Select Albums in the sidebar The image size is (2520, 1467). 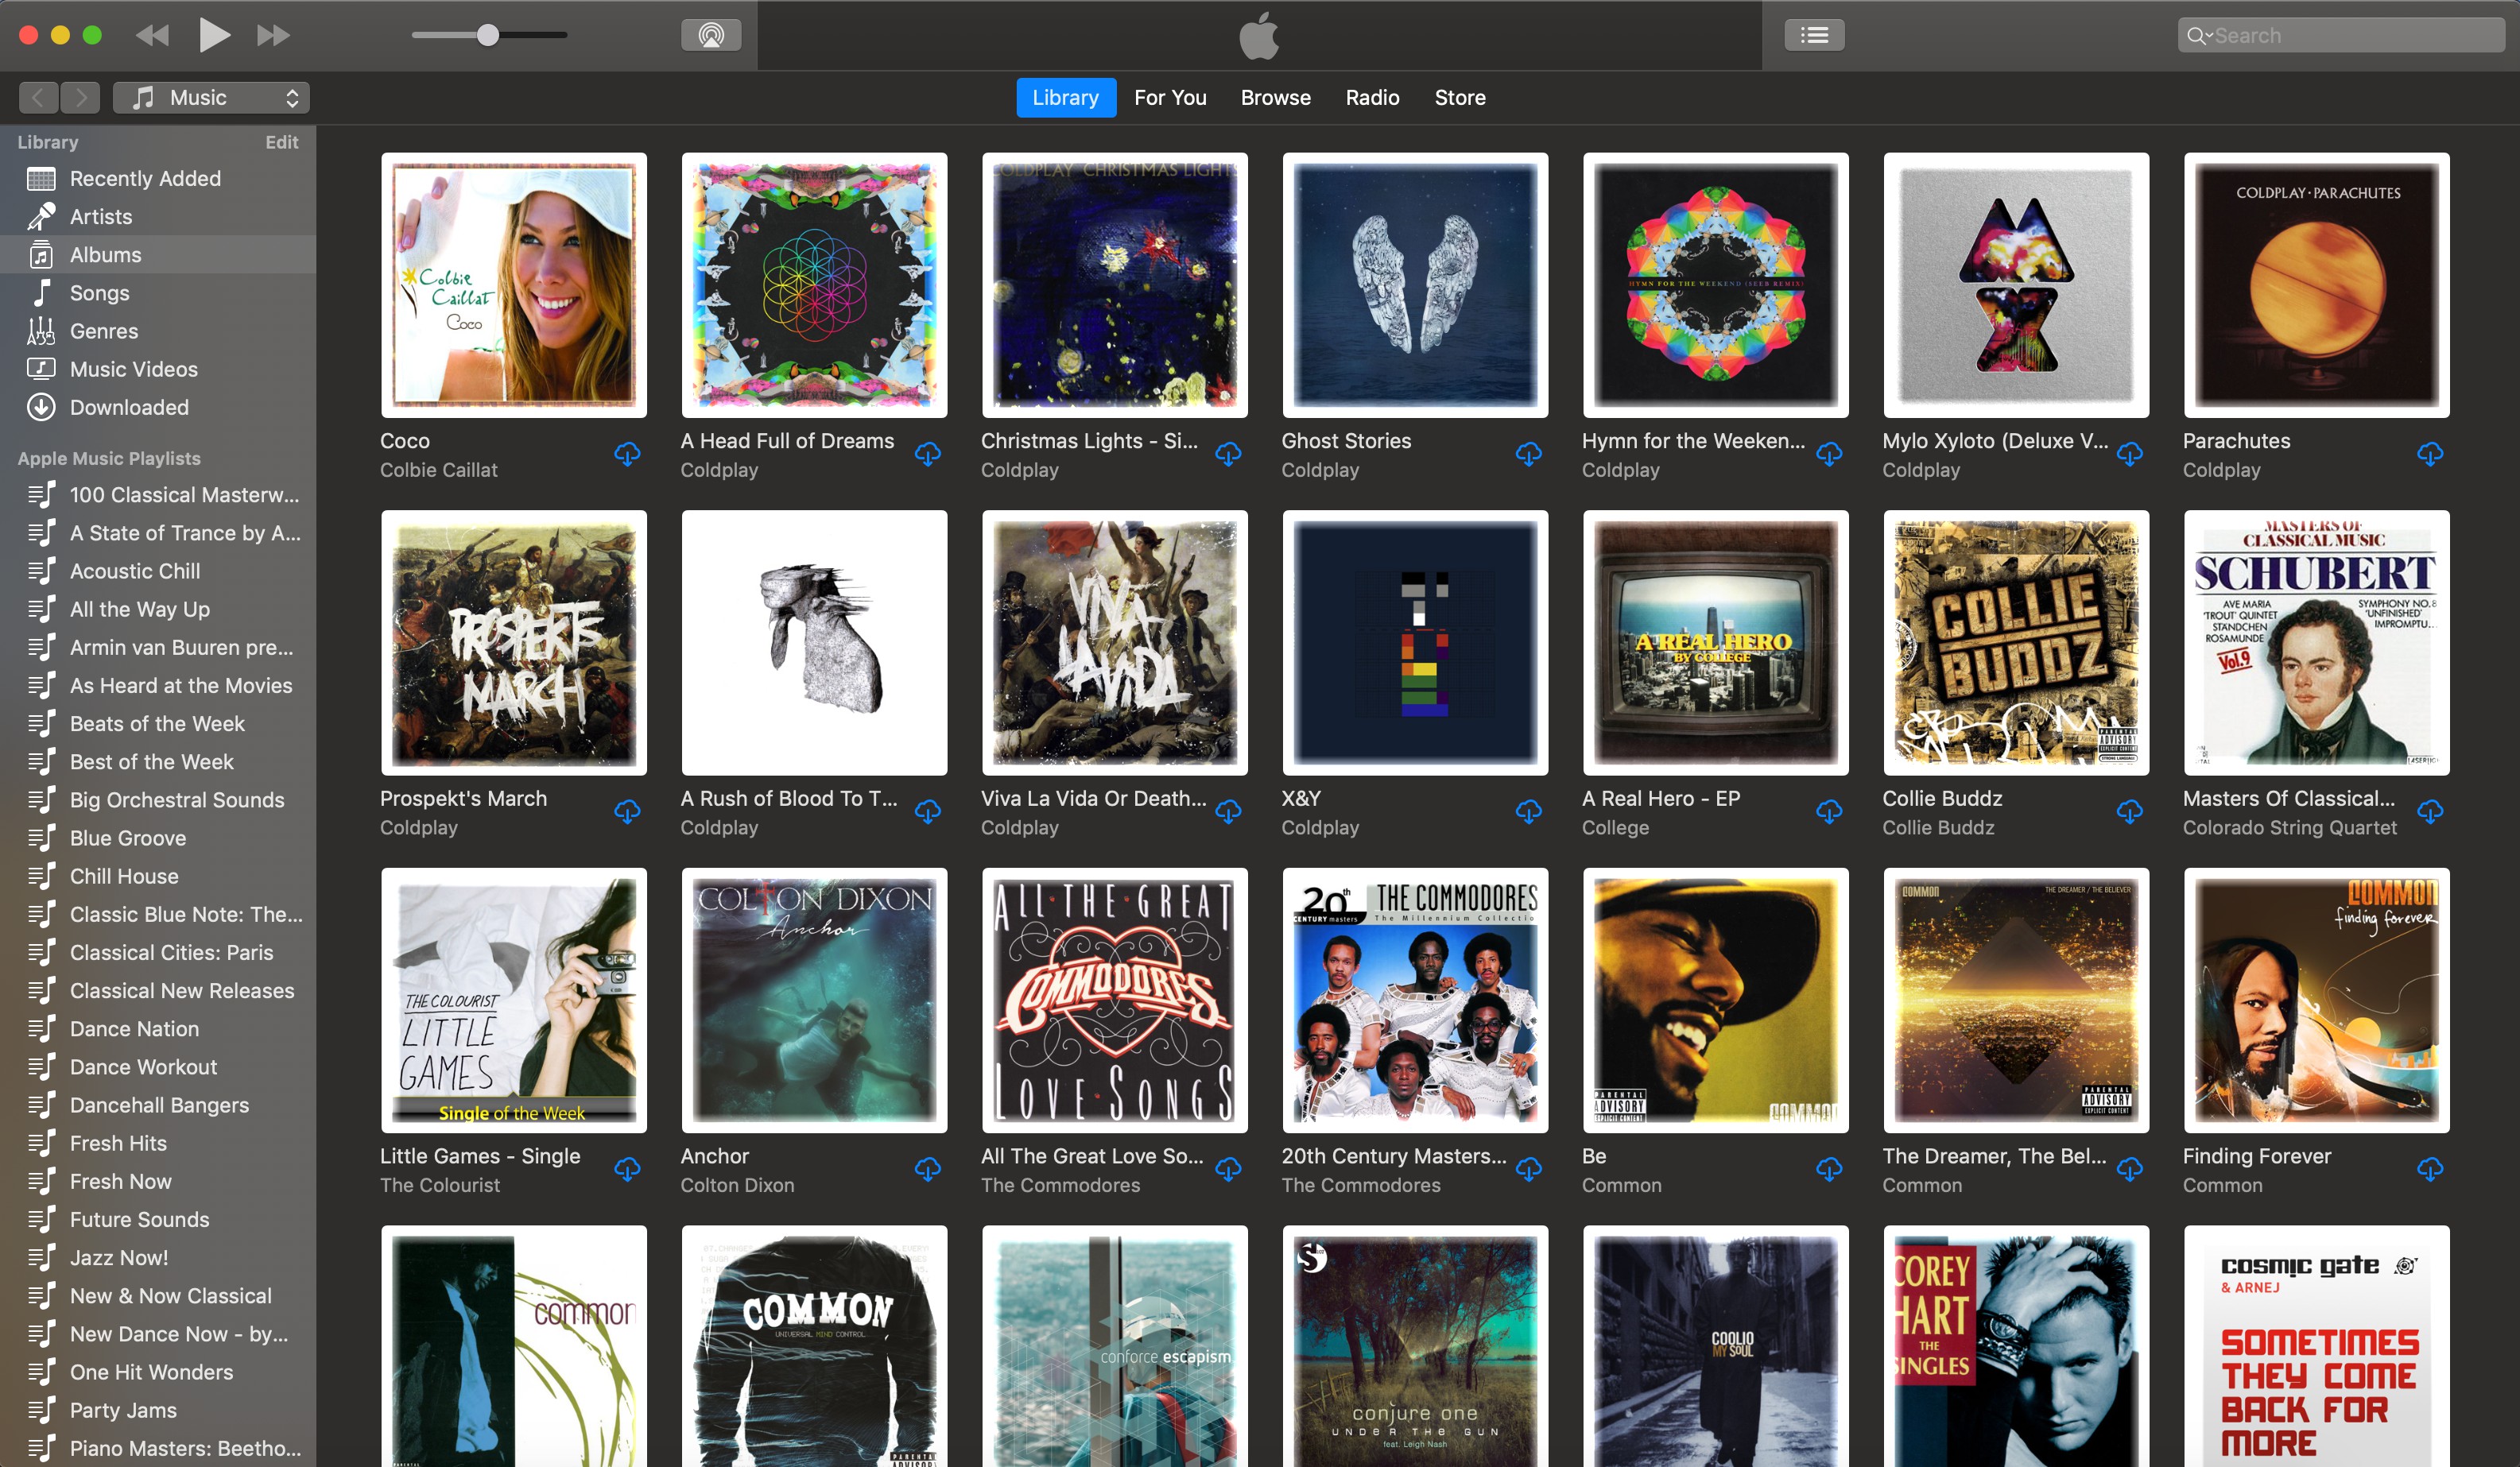click(158, 254)
